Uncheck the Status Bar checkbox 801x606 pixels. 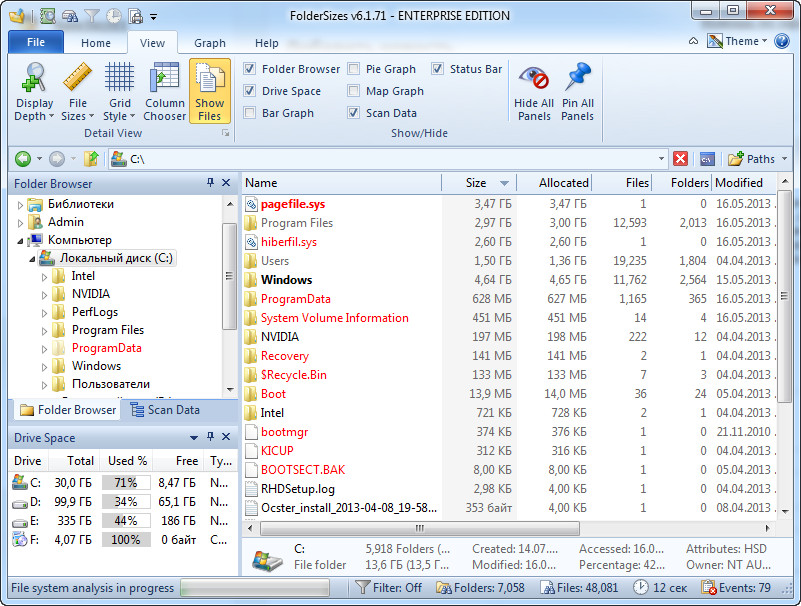(x=437, y=68)
